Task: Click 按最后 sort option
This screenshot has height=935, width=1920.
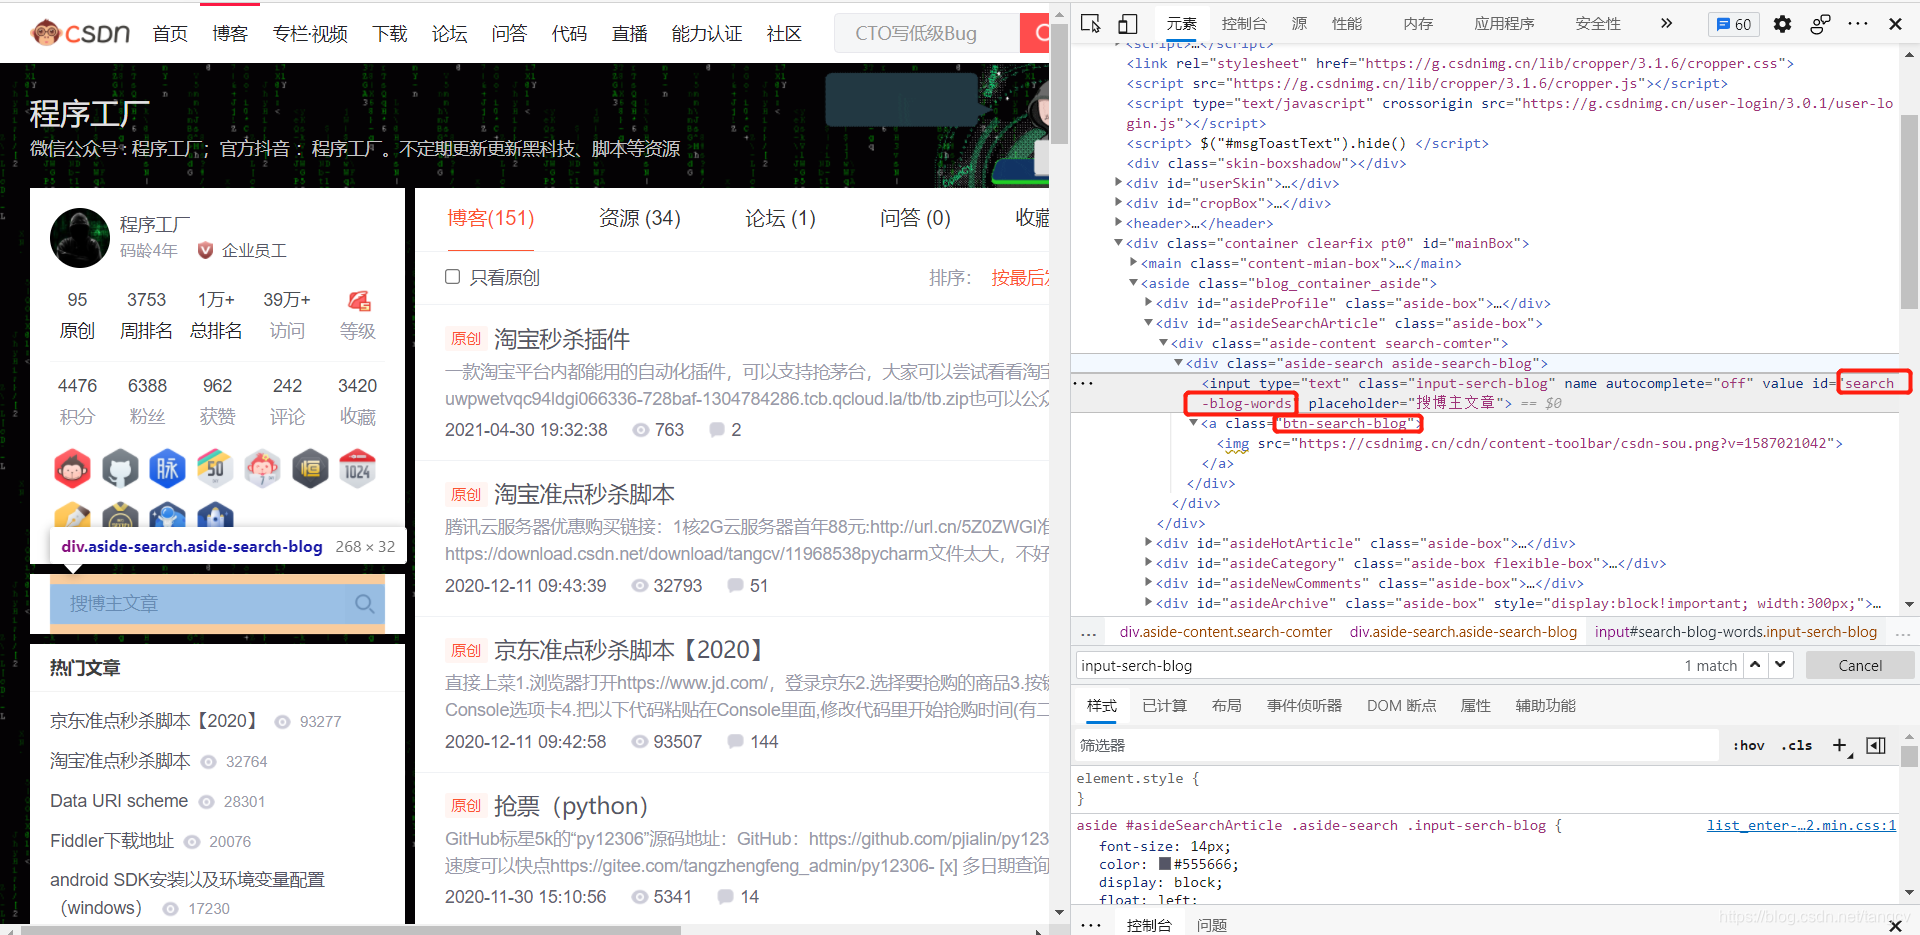Action: [x=1020, y=278]
